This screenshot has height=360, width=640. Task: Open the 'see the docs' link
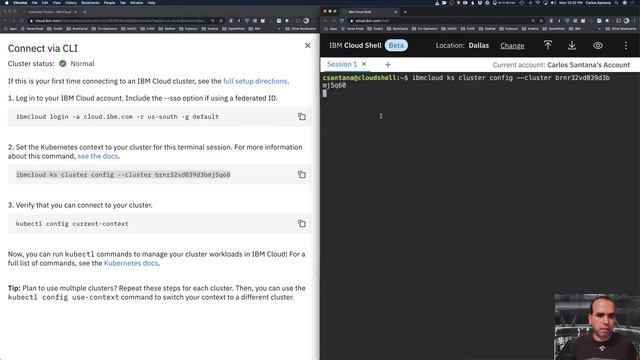pos(98,156)
